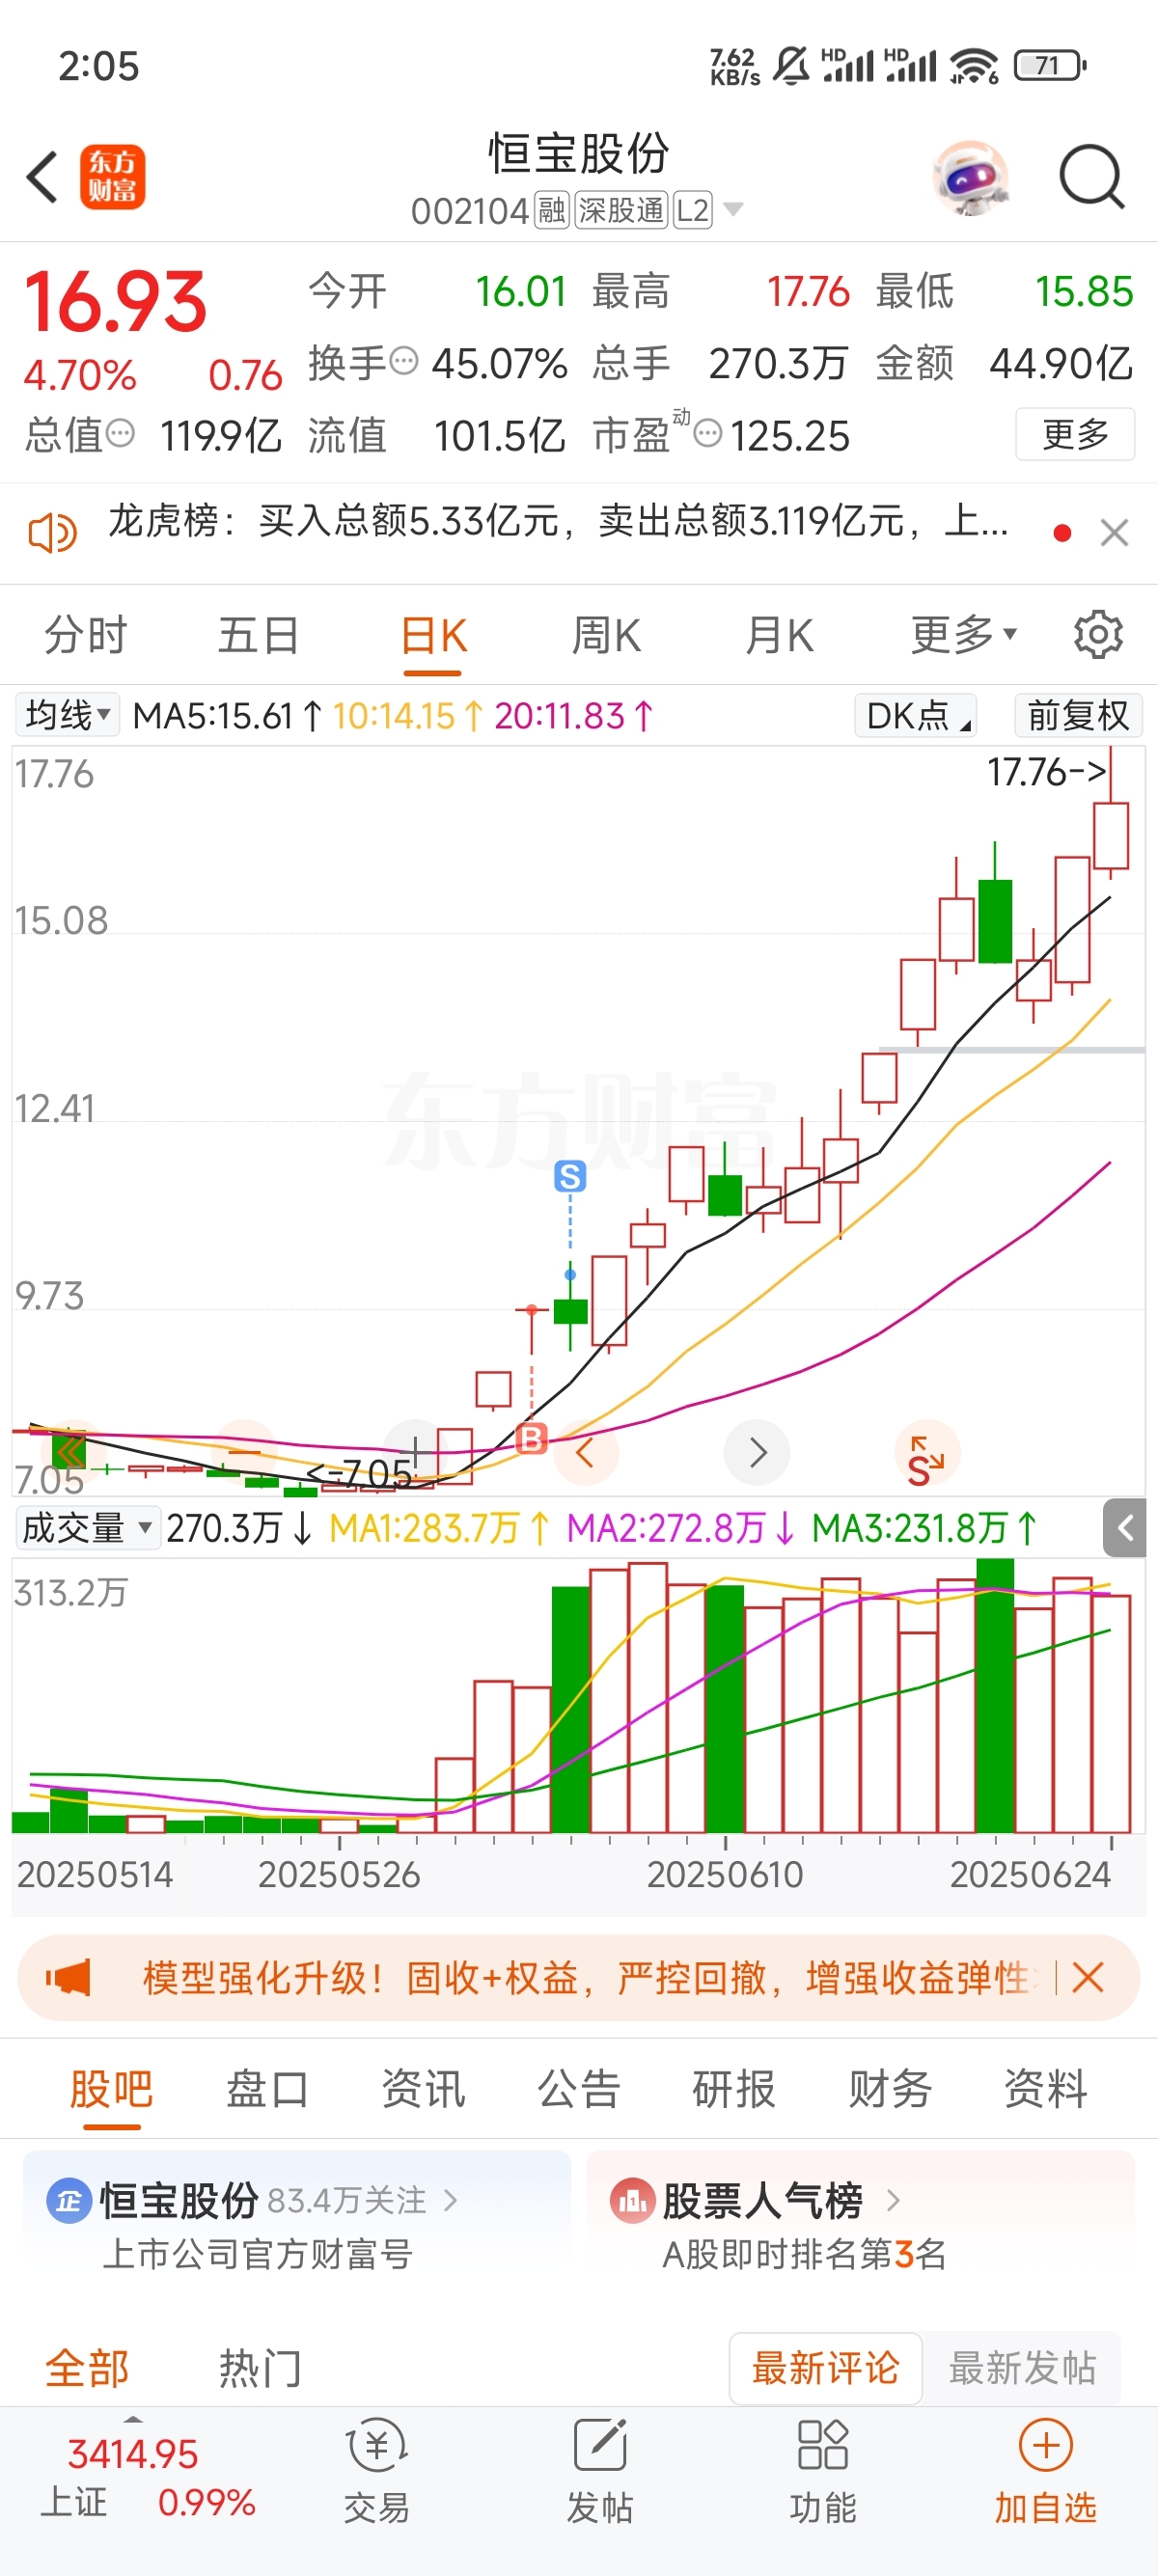
Task: Open the 资讯 tab
Action: 423,2089
